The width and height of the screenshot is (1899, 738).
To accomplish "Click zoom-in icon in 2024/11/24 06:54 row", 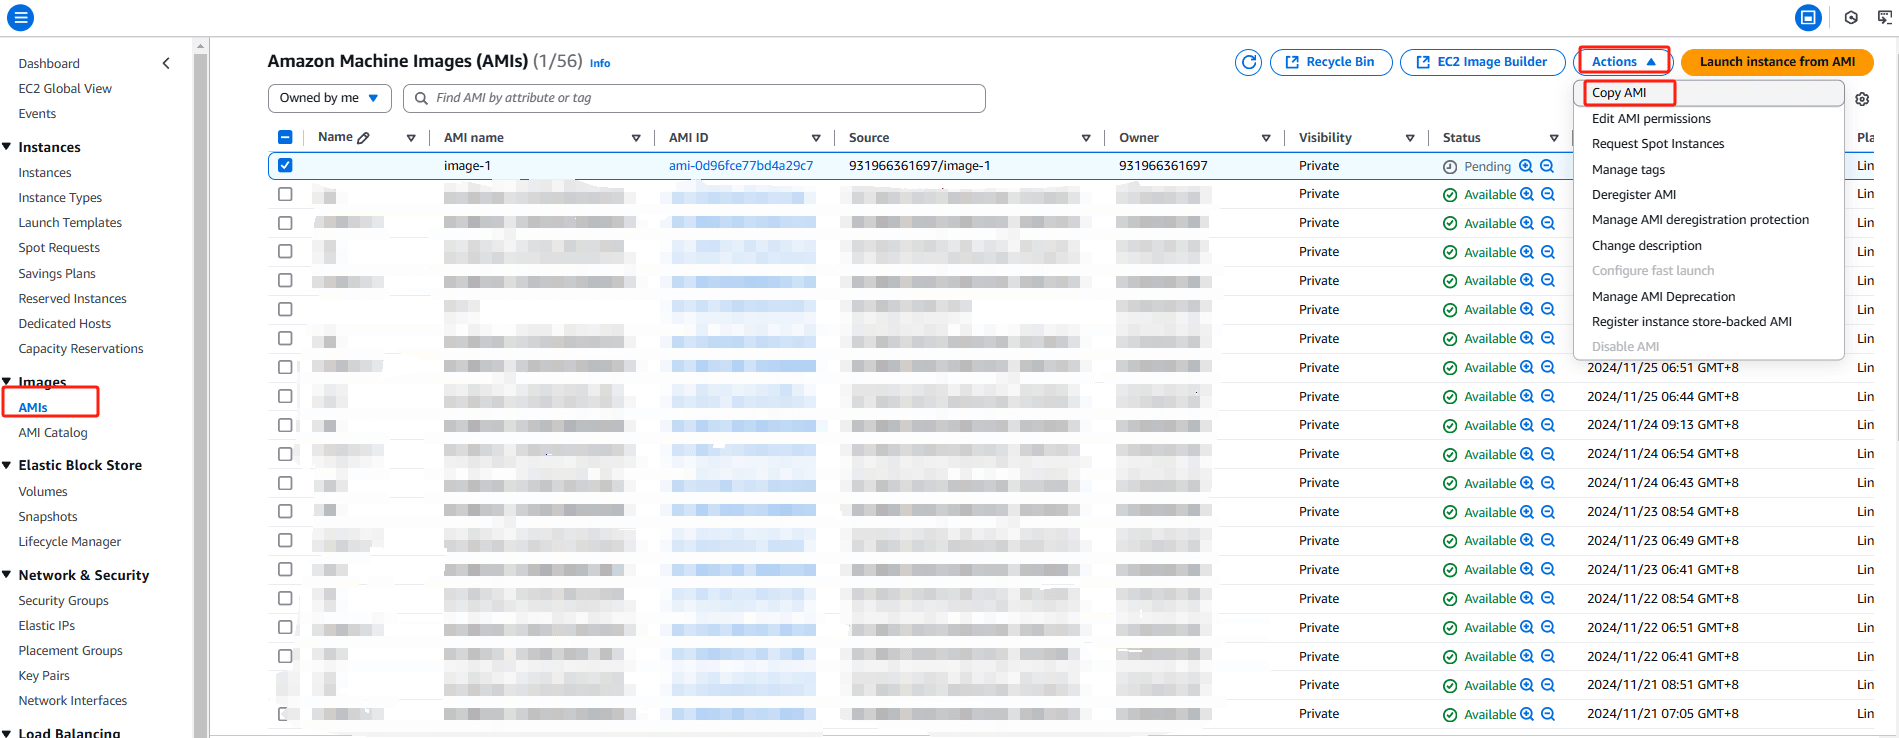I will pyautogui.click(x=1527, y=454).
